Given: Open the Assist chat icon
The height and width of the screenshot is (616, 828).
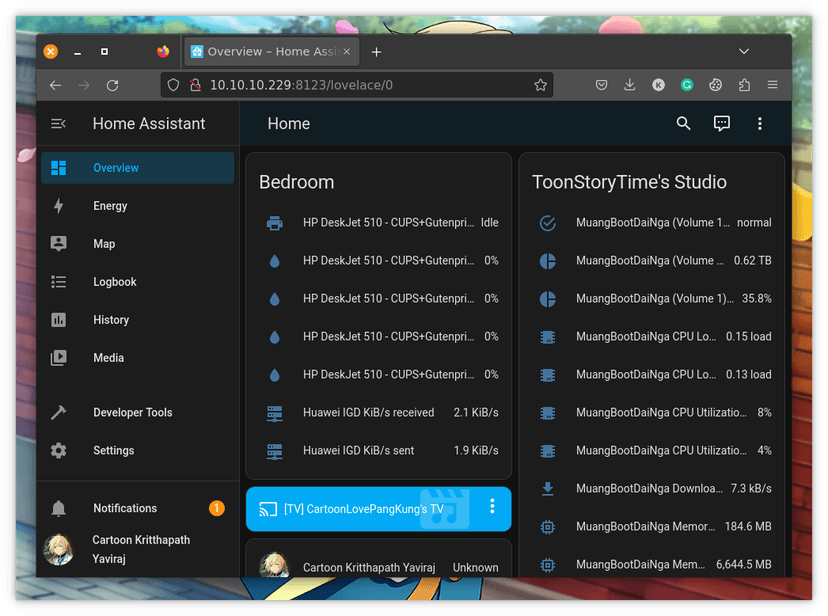Looking at the screenshot, I should pos(721,124).
